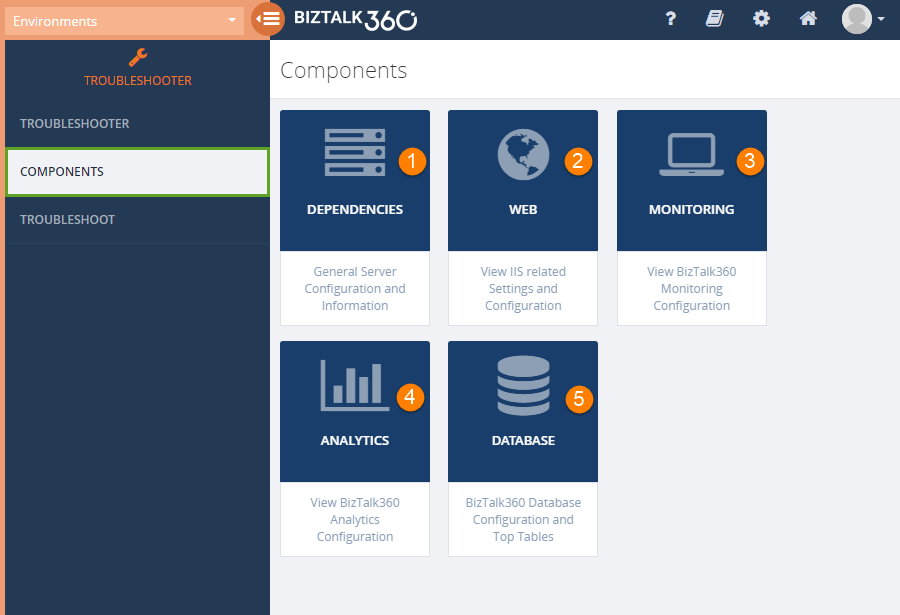The height and width of the screenshot is (615, 900).
Task: Click 'View BizTalk360 Analytics Configuration' description
Action: point(355,520)
